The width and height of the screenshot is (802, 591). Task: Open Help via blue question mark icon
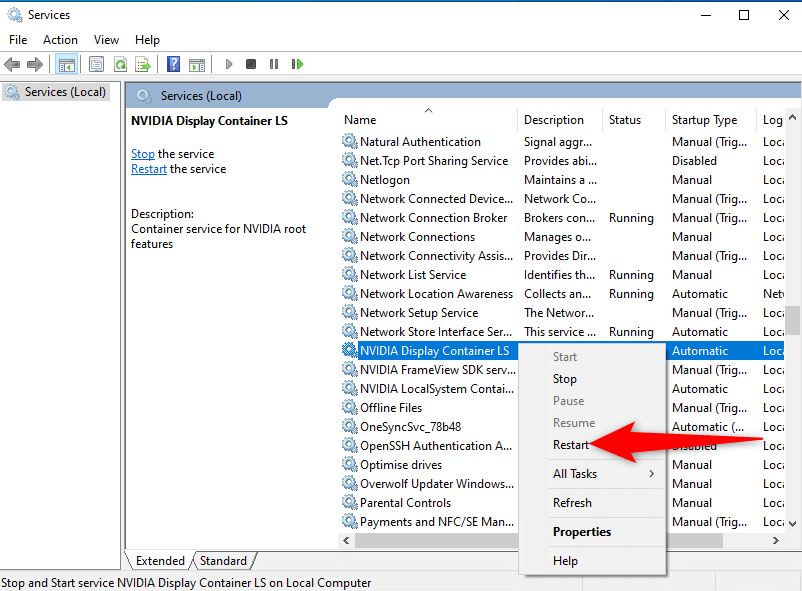173,64
